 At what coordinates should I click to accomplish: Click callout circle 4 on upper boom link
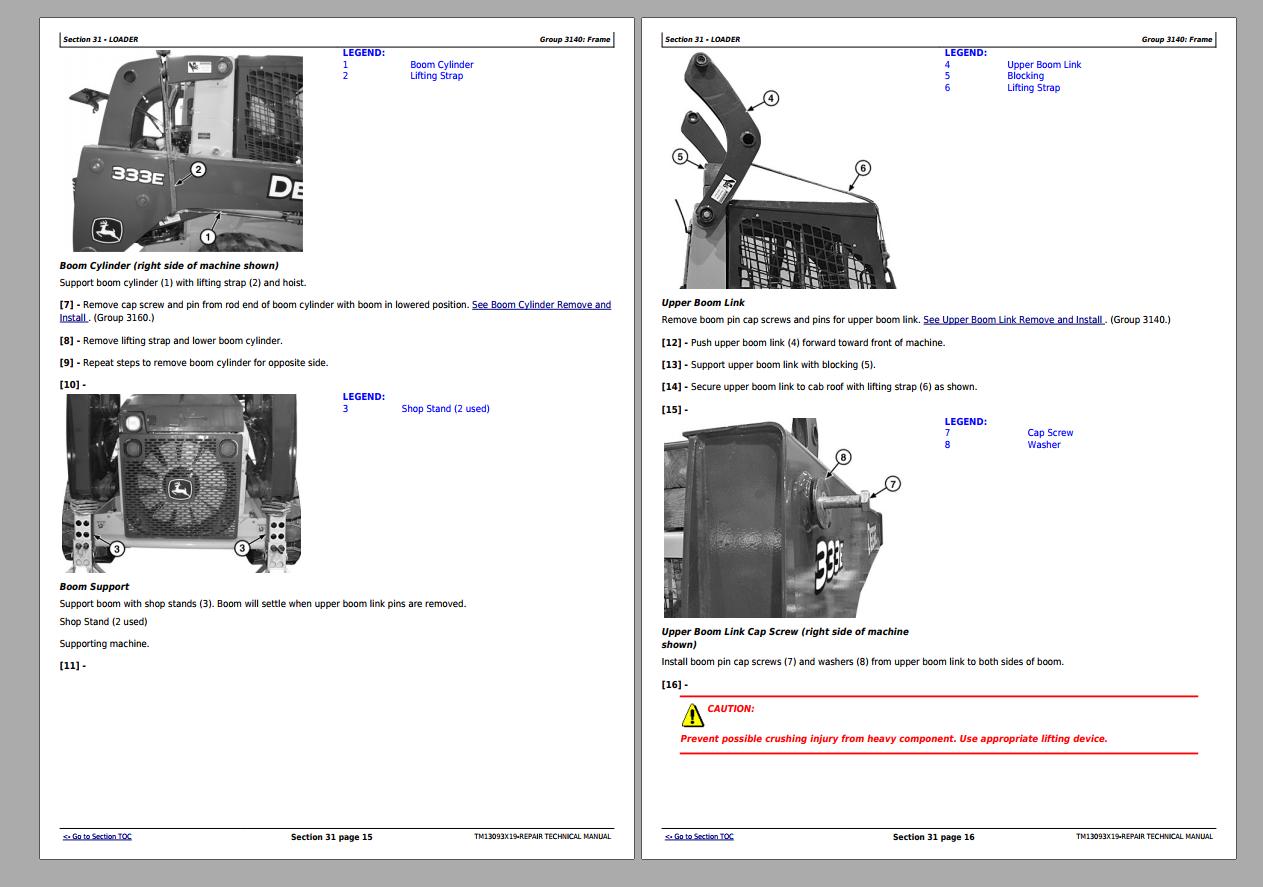coord(770,98)
